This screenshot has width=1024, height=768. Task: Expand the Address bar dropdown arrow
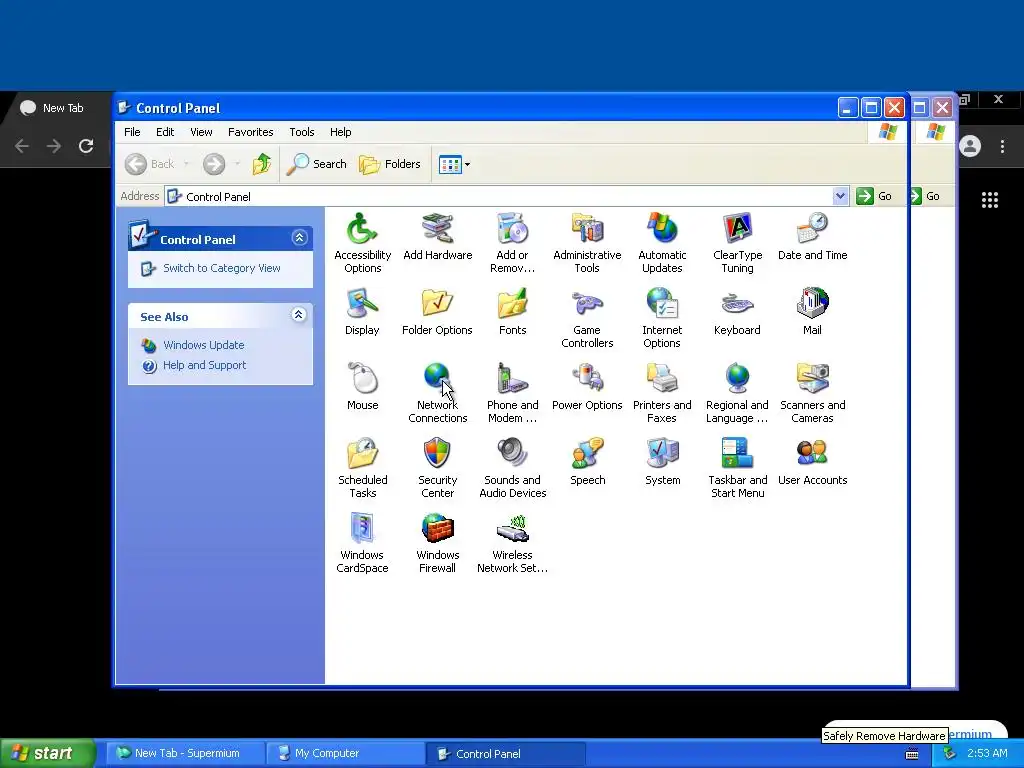point(840,196)
